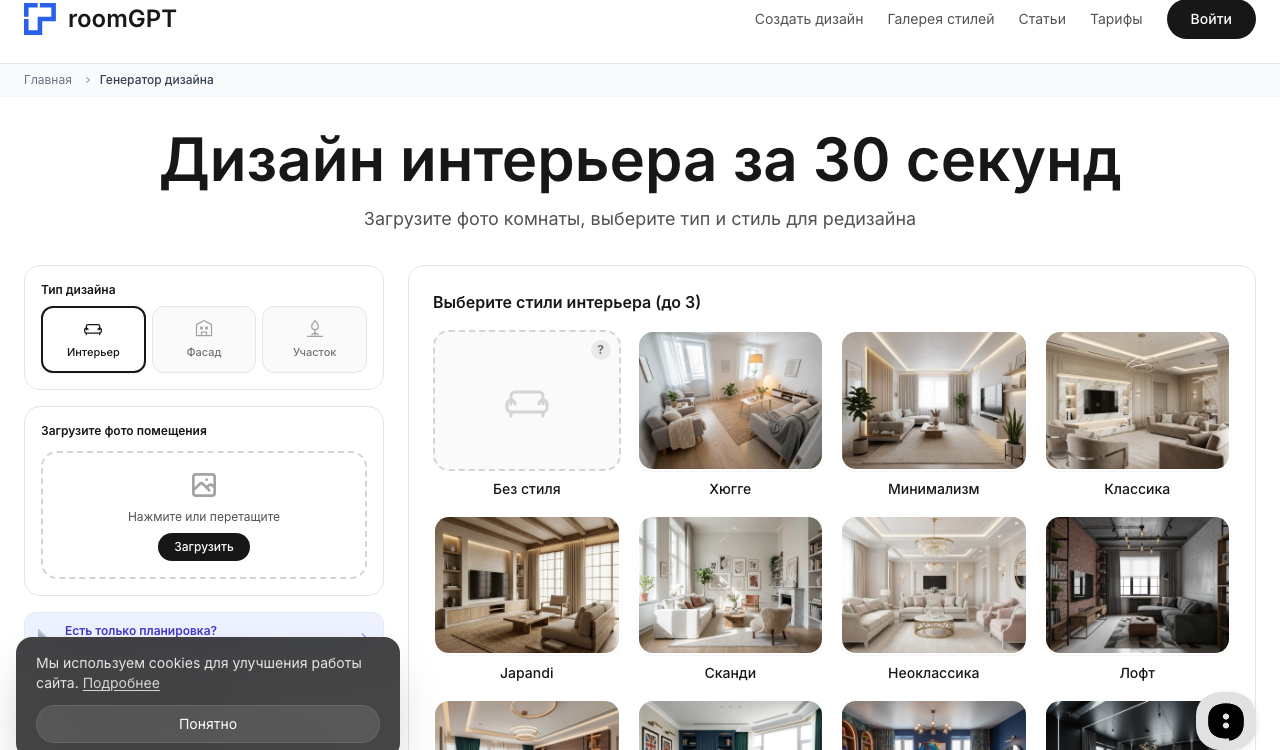Go to the Статьи section
The image size is (1280, 750).
pyautogui.click(x=1042, y=19)
